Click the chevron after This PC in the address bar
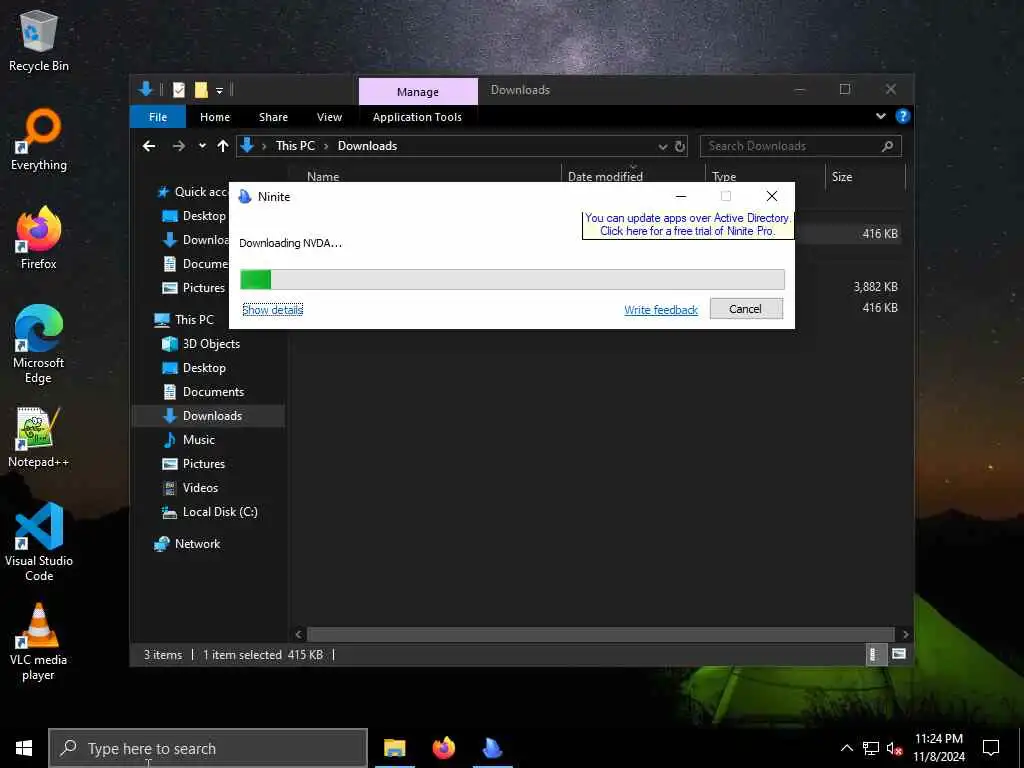 point(326,146)
